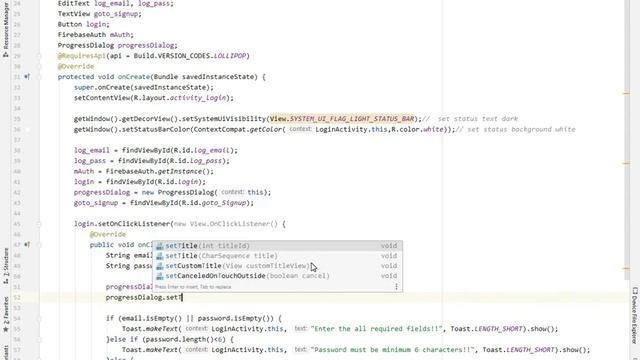Screen dimensions: 640x360
Task: Click the 'context:' hint in new ProgressDialog
Action: [232, 192]
